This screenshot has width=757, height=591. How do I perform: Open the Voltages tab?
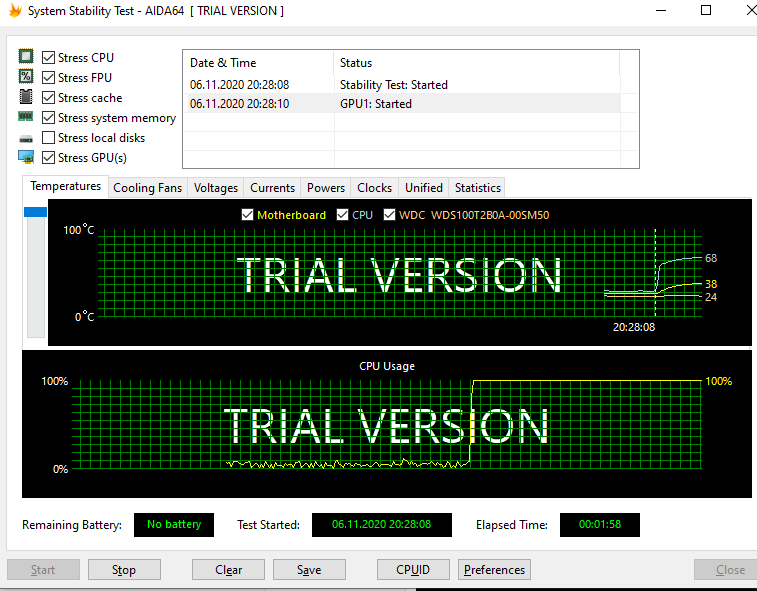point(216,188)
